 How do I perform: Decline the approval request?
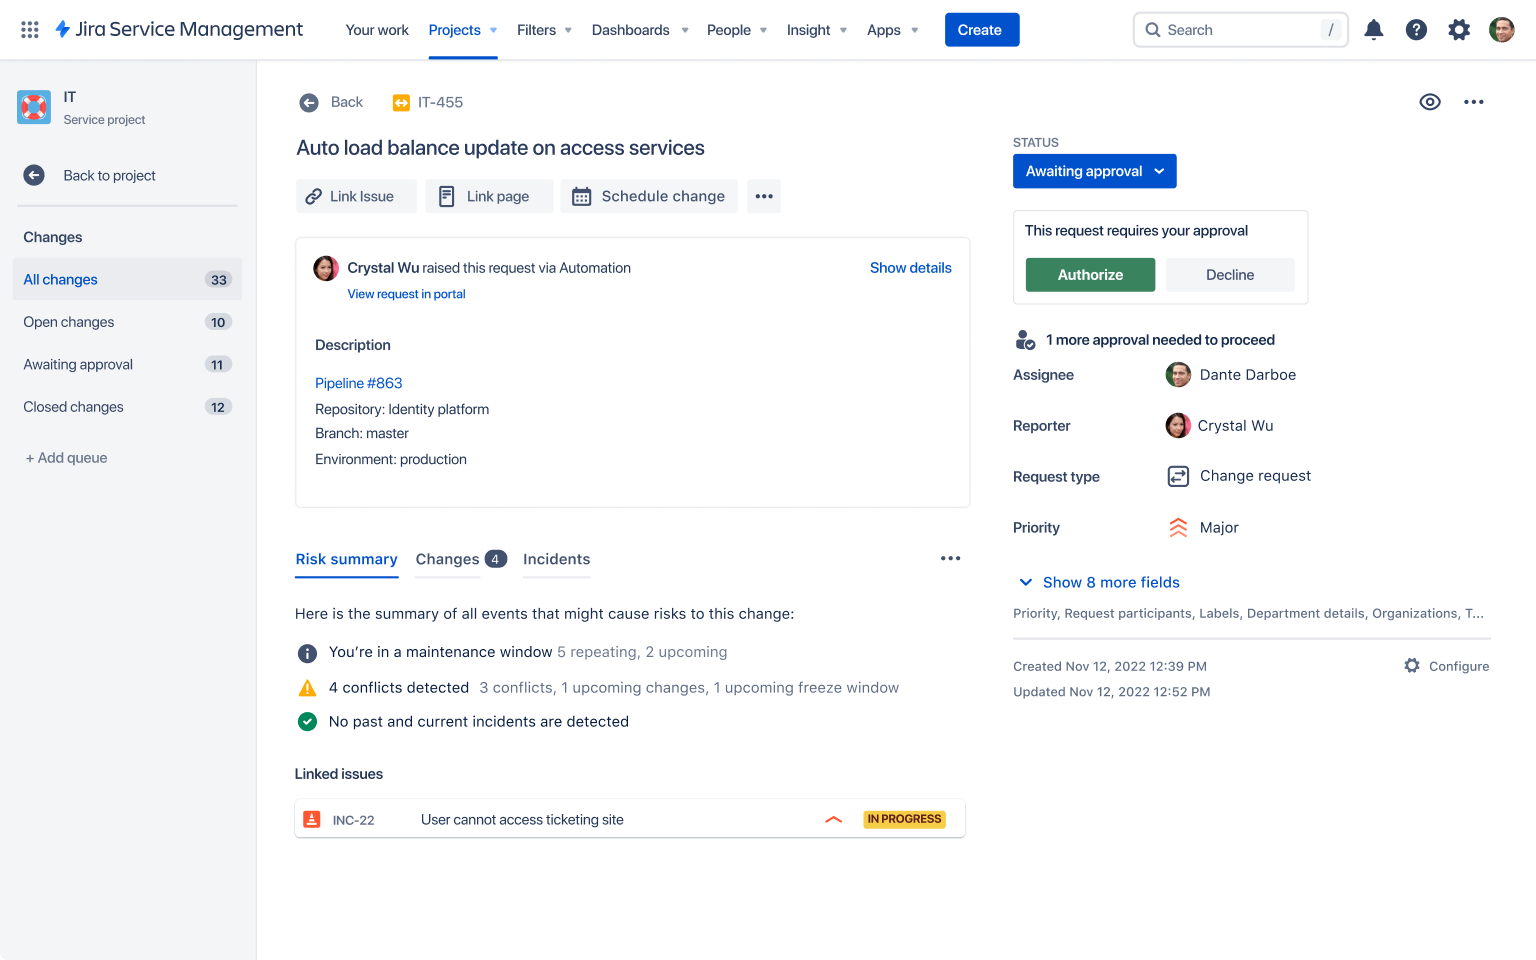click(x=1229, y=275)
